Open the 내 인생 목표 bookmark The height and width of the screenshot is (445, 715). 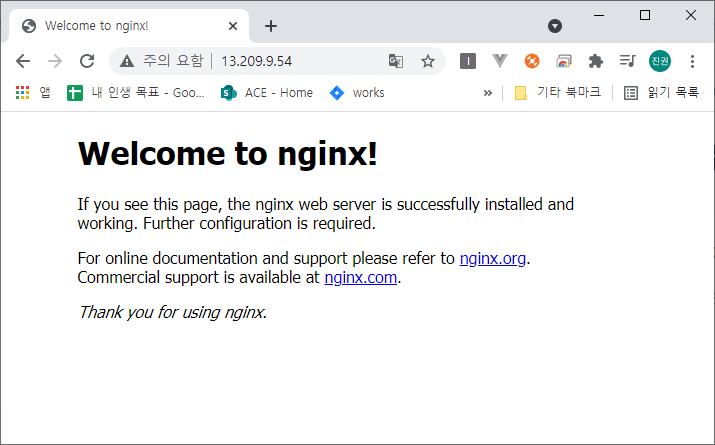pos(136,93)
